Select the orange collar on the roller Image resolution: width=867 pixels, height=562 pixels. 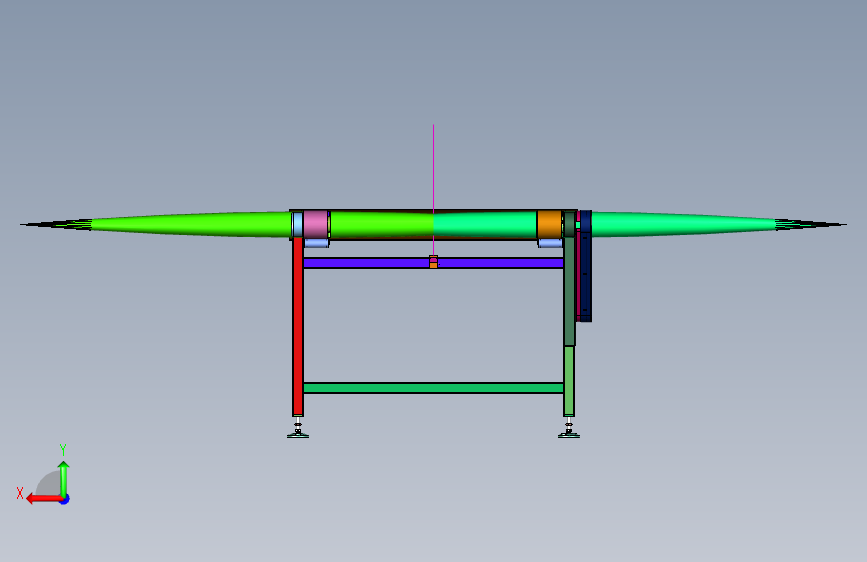coord(550,224)
